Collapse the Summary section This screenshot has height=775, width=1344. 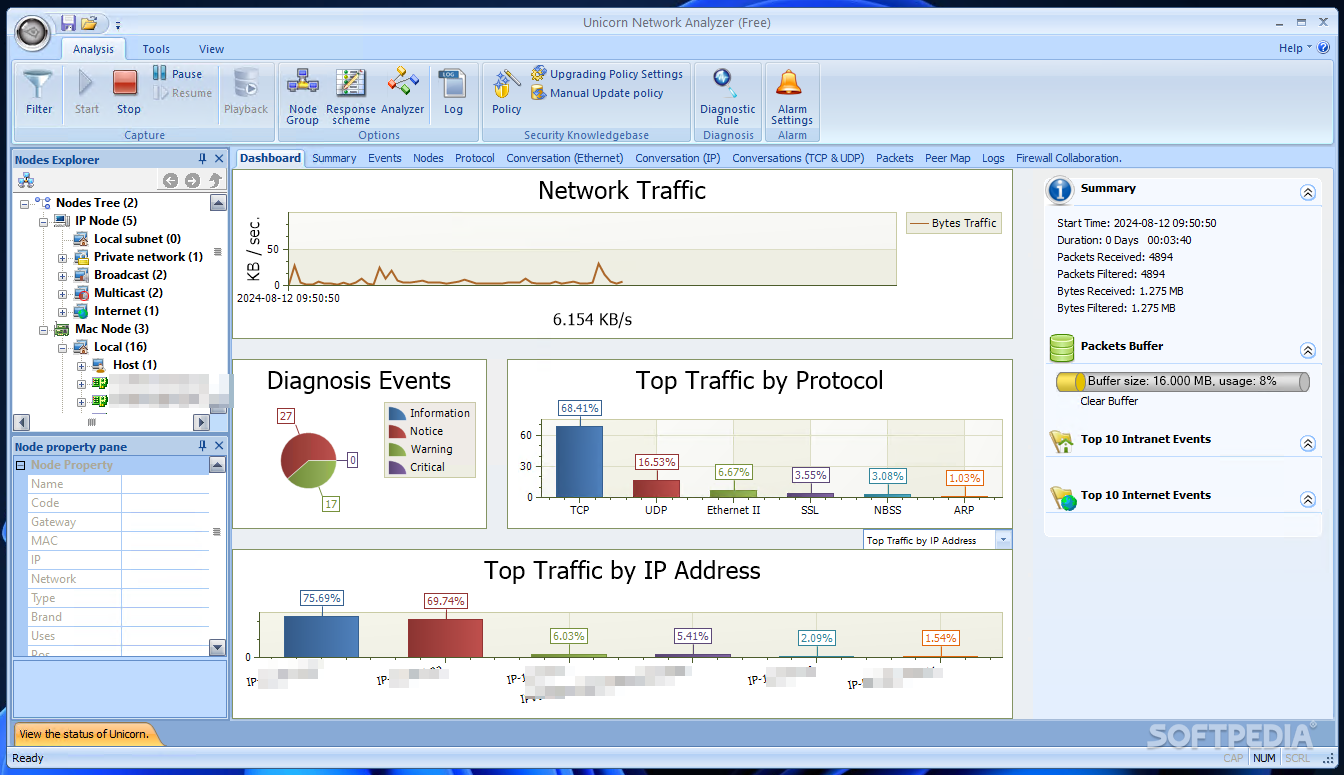[1307, 193]
